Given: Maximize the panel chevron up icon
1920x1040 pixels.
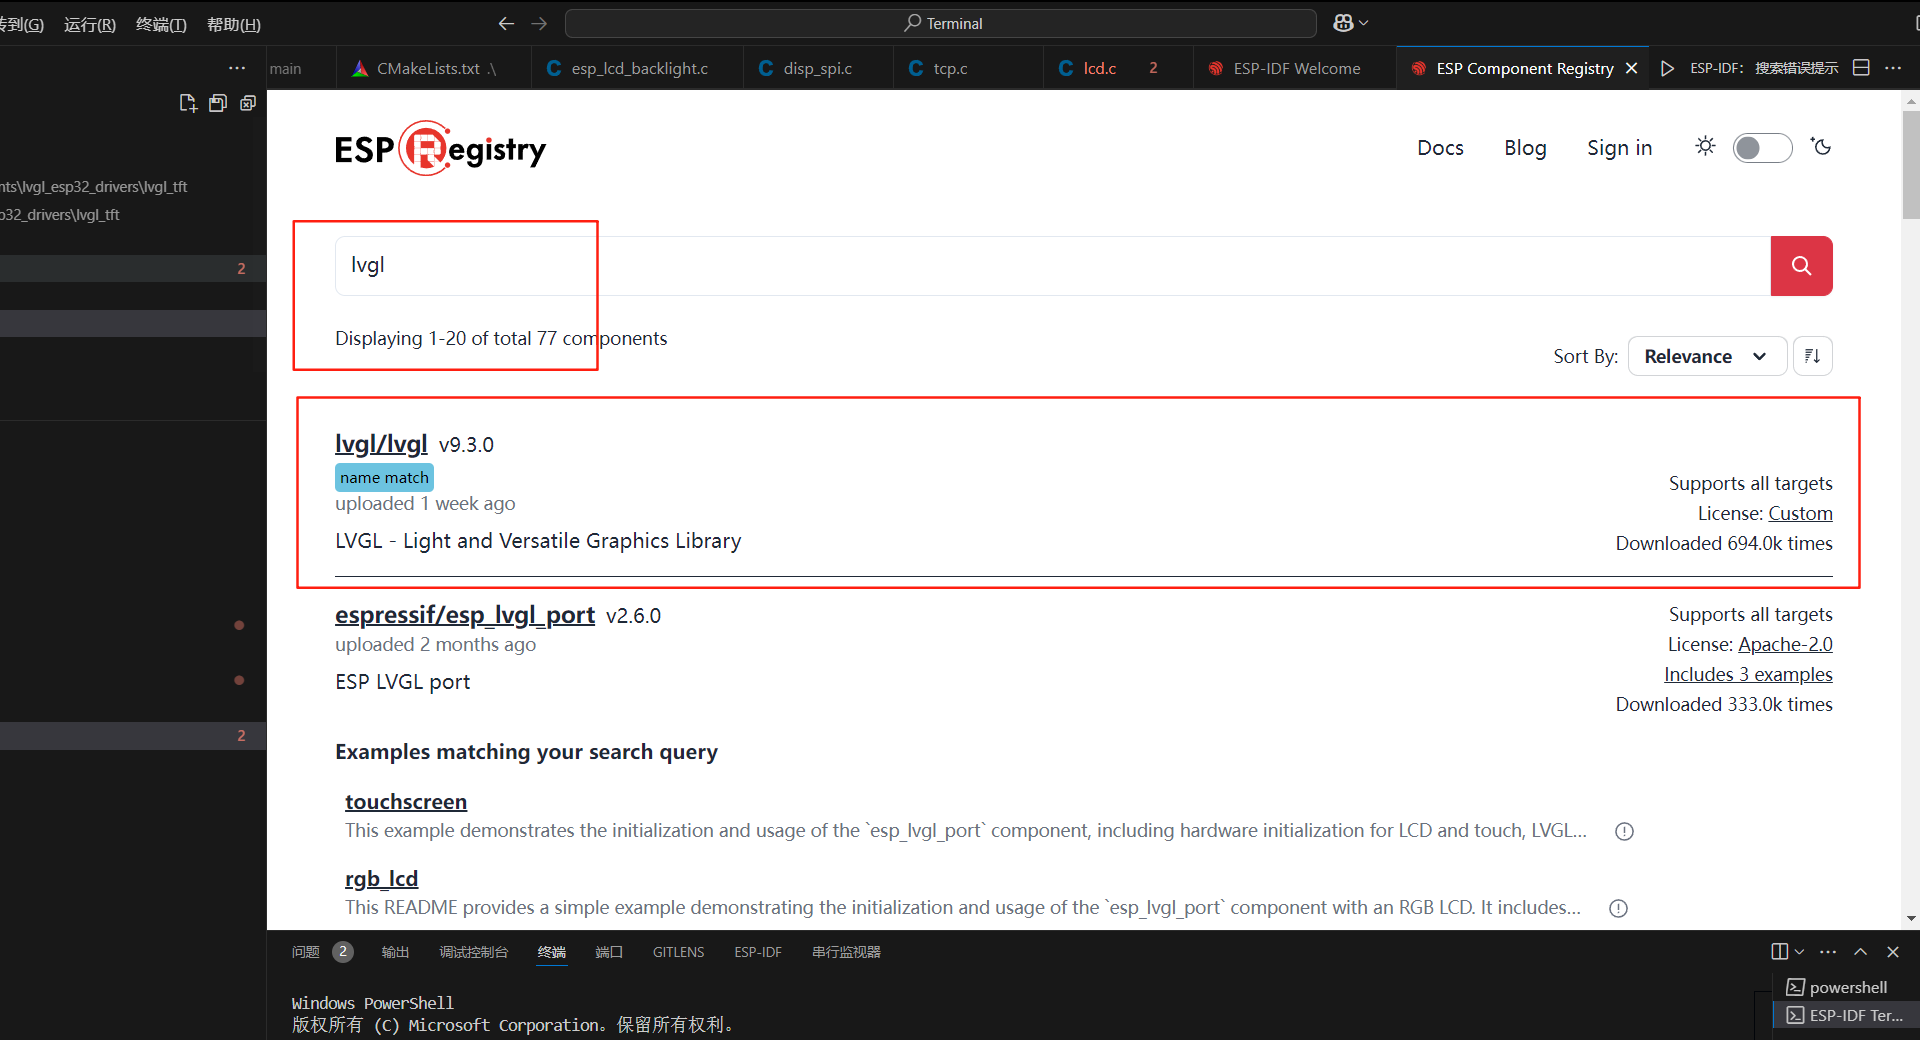Looking at the screenshot, I should tap(1860, 952).
